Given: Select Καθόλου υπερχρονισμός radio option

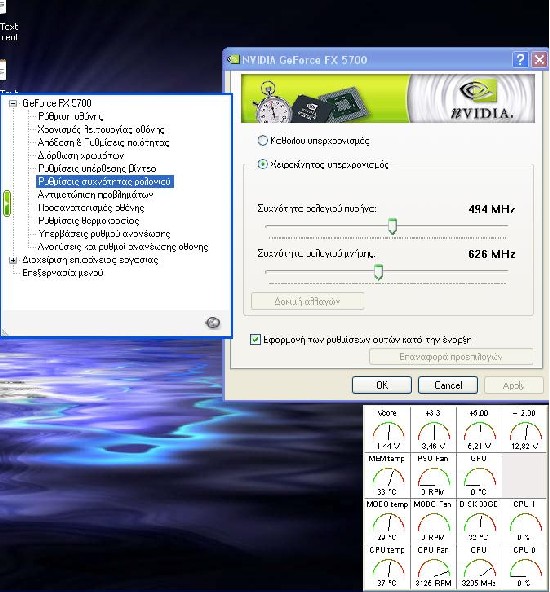Looking at the screenshot, I should coord(262,140).
